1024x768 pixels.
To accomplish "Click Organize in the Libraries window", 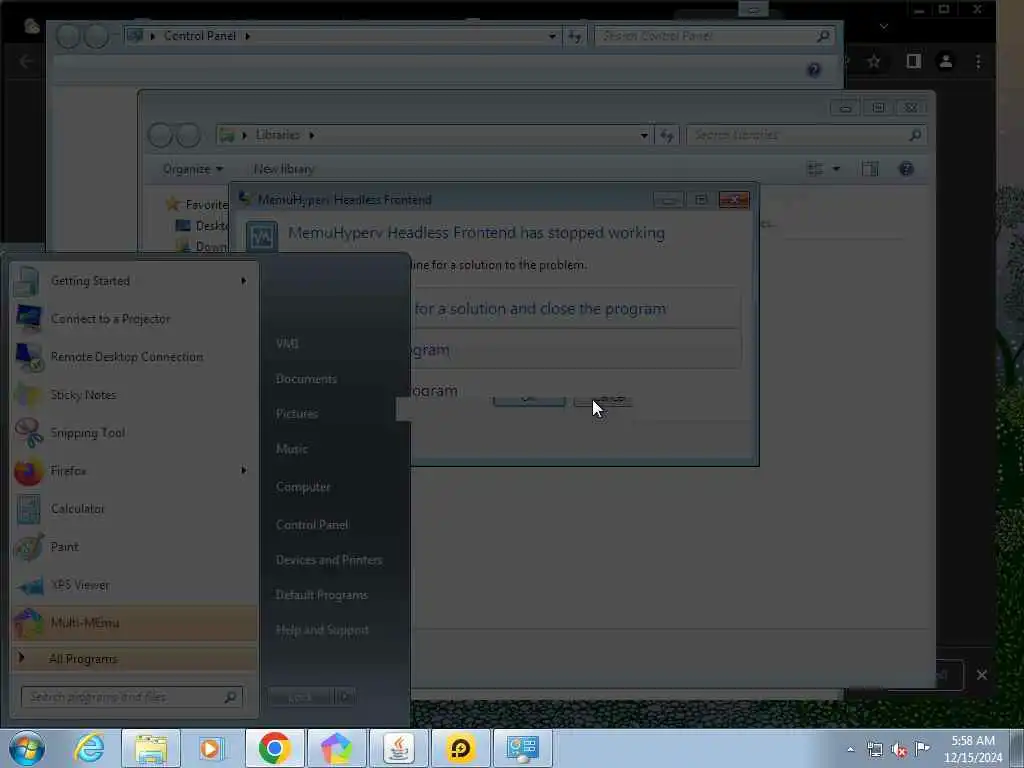I will [x=193, y=169].
